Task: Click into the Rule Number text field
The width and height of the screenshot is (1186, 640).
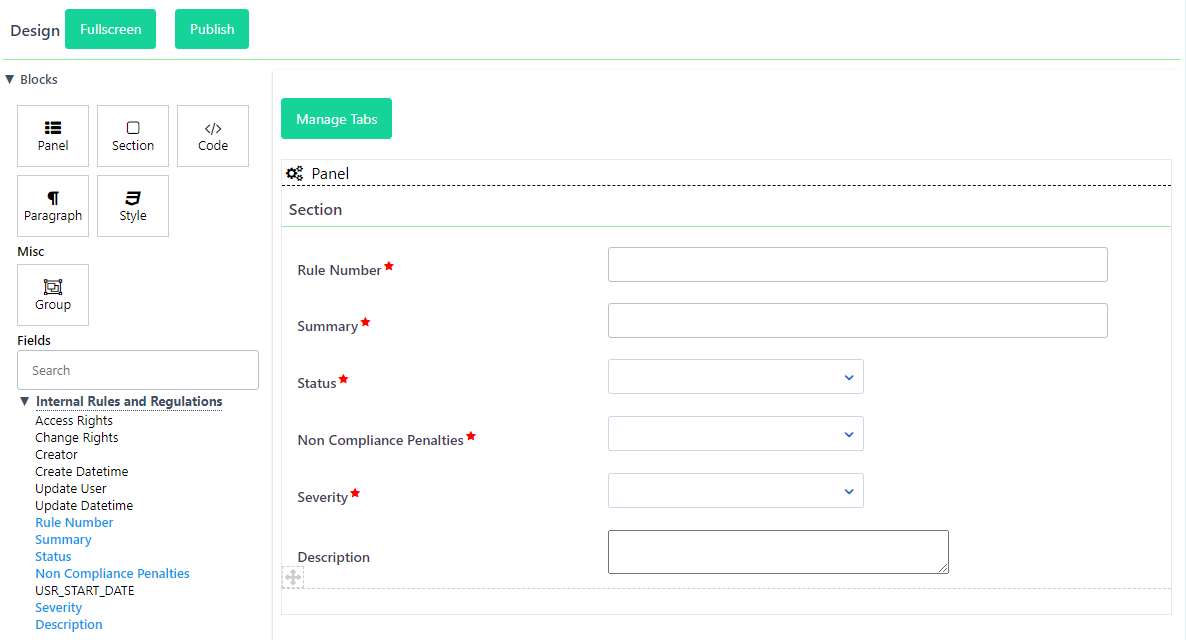Action: (x=857, y=265)
